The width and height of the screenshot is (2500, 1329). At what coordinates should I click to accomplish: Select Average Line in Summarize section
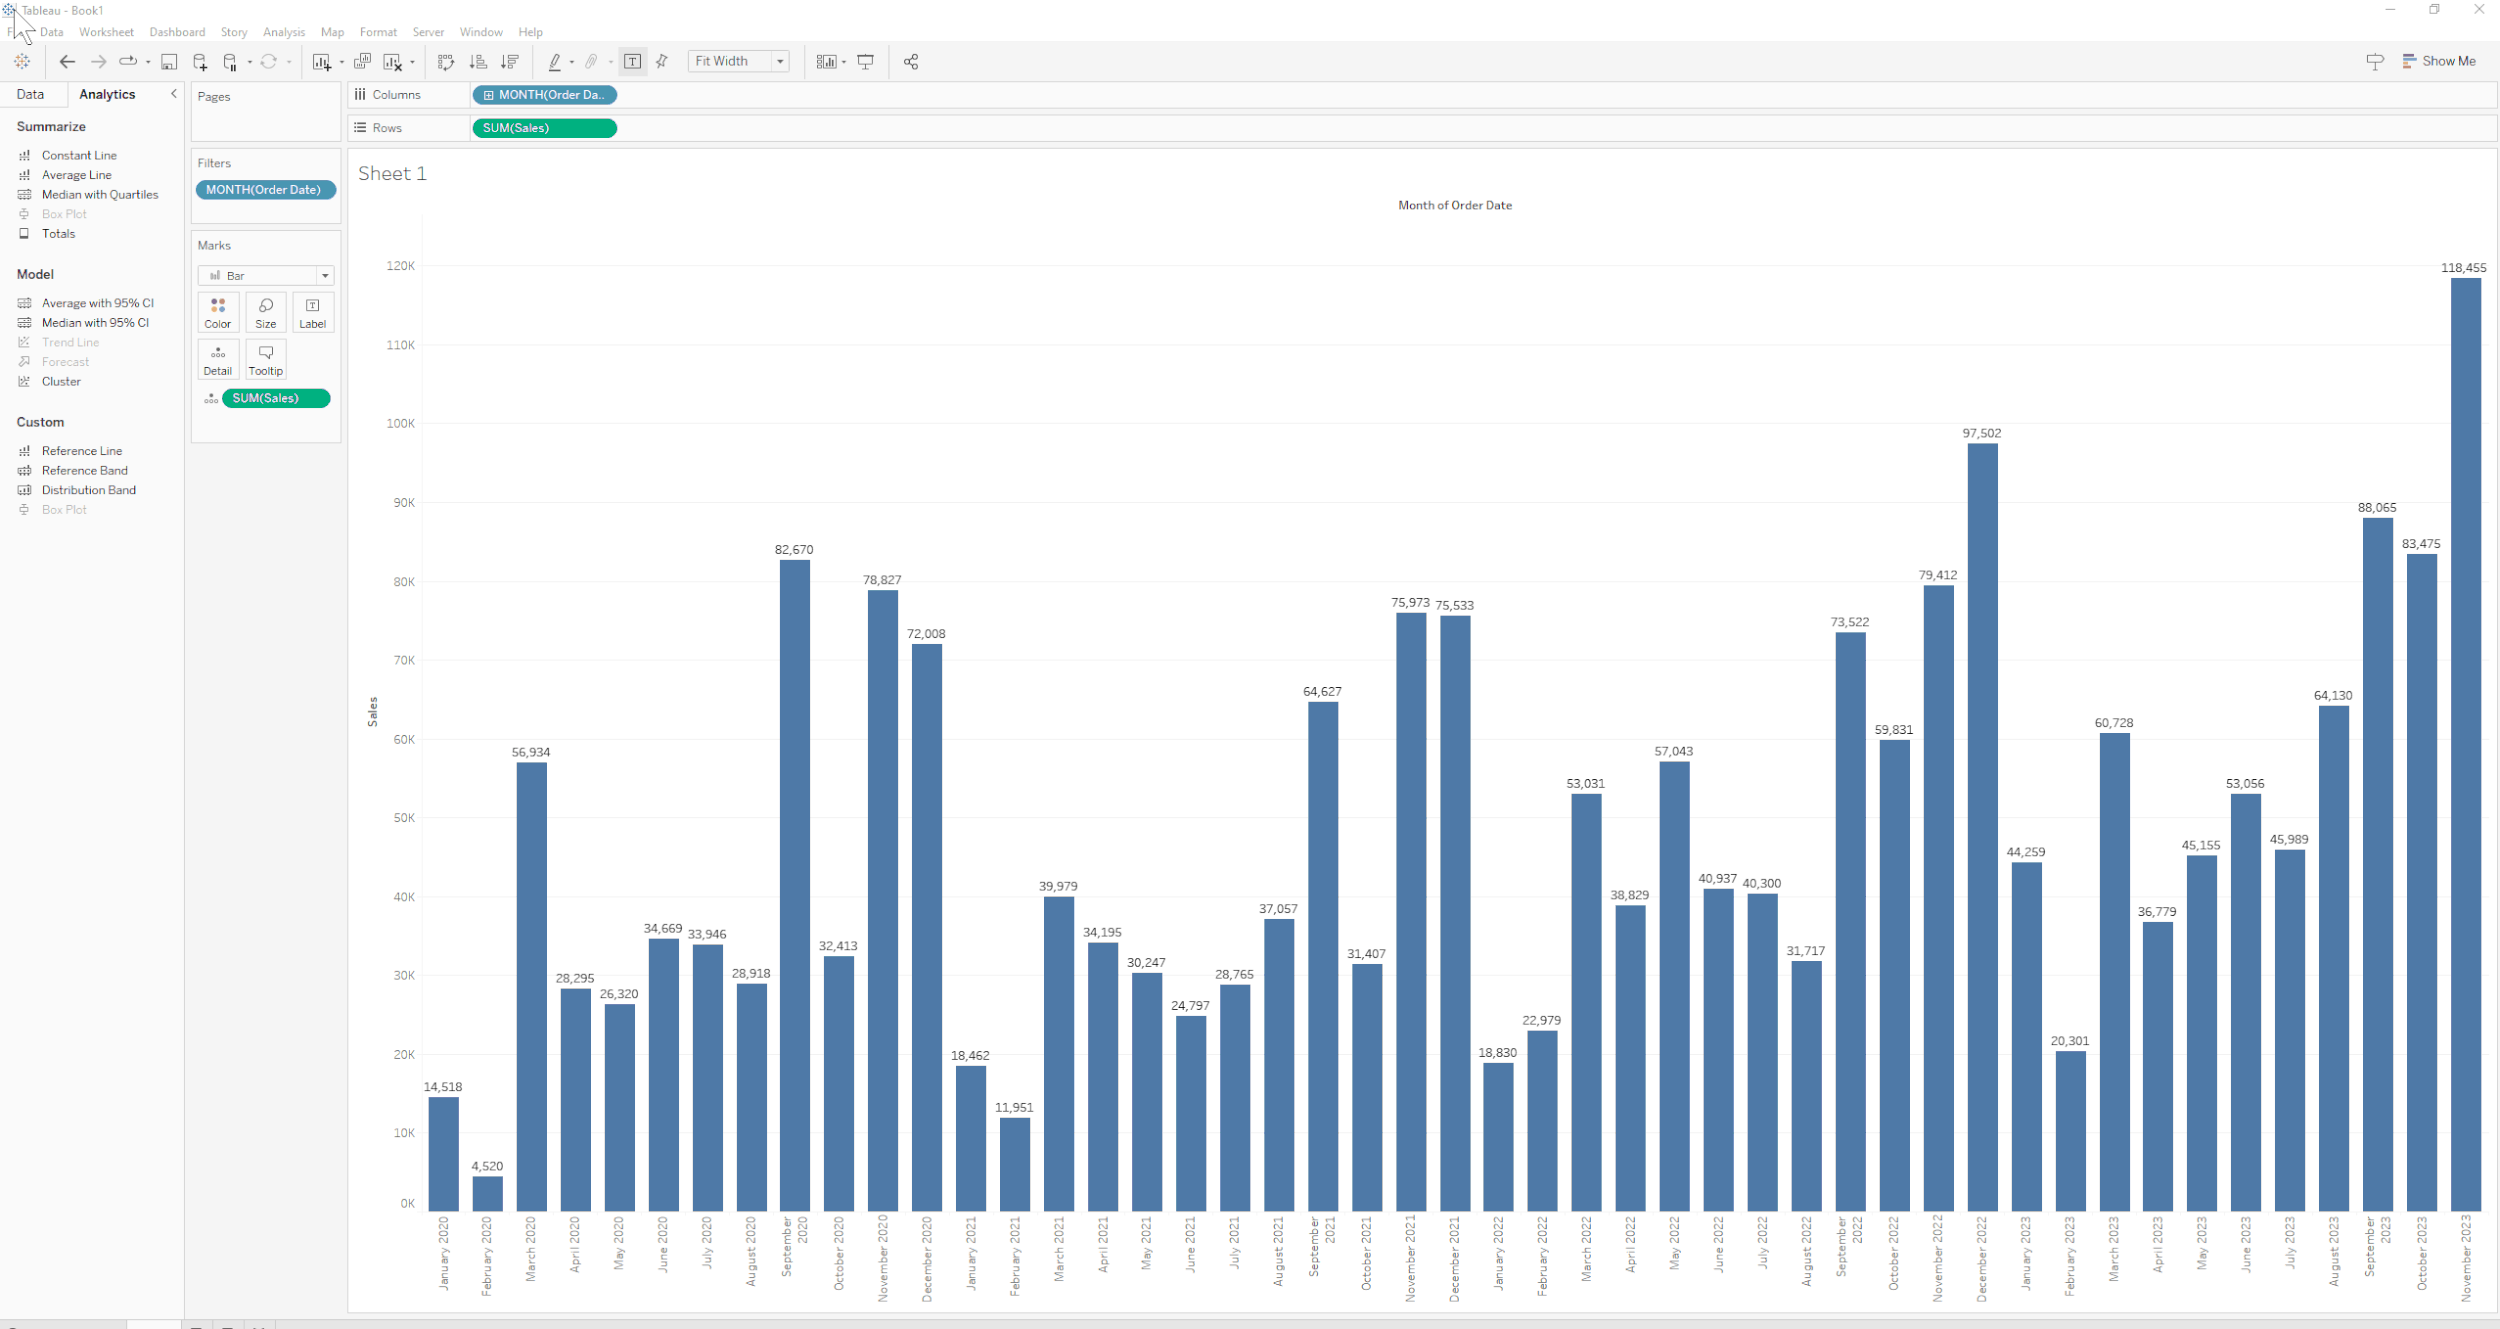[x=77, y=175]
